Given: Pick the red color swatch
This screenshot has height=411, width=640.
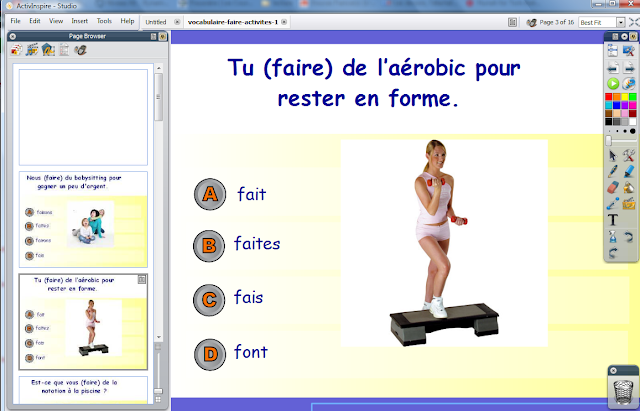Looking at the screenshot, I should (x=609, y=97).
